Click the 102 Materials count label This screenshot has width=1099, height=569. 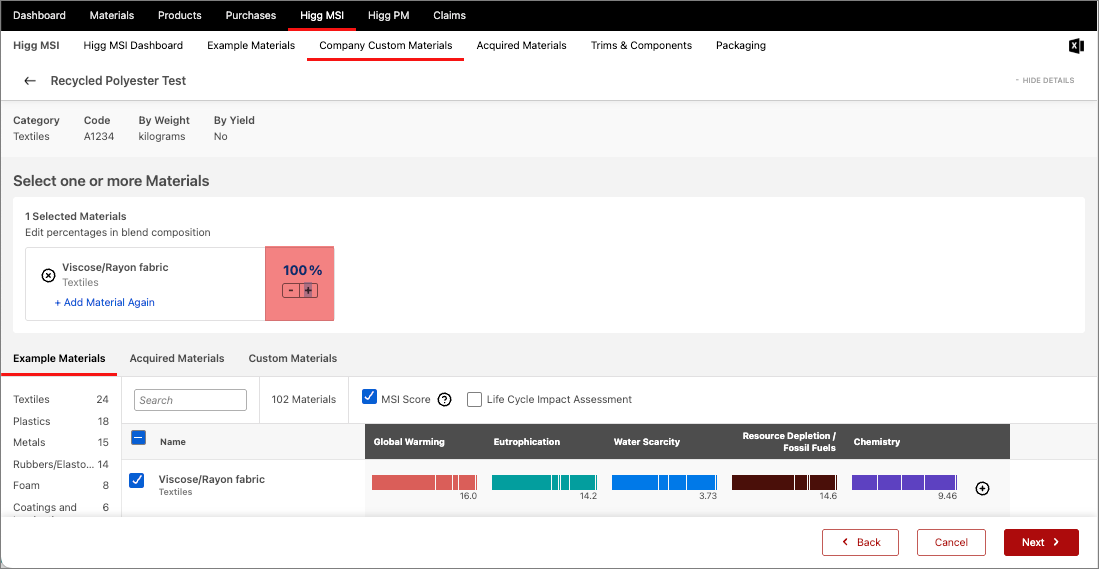click(303, 399)
